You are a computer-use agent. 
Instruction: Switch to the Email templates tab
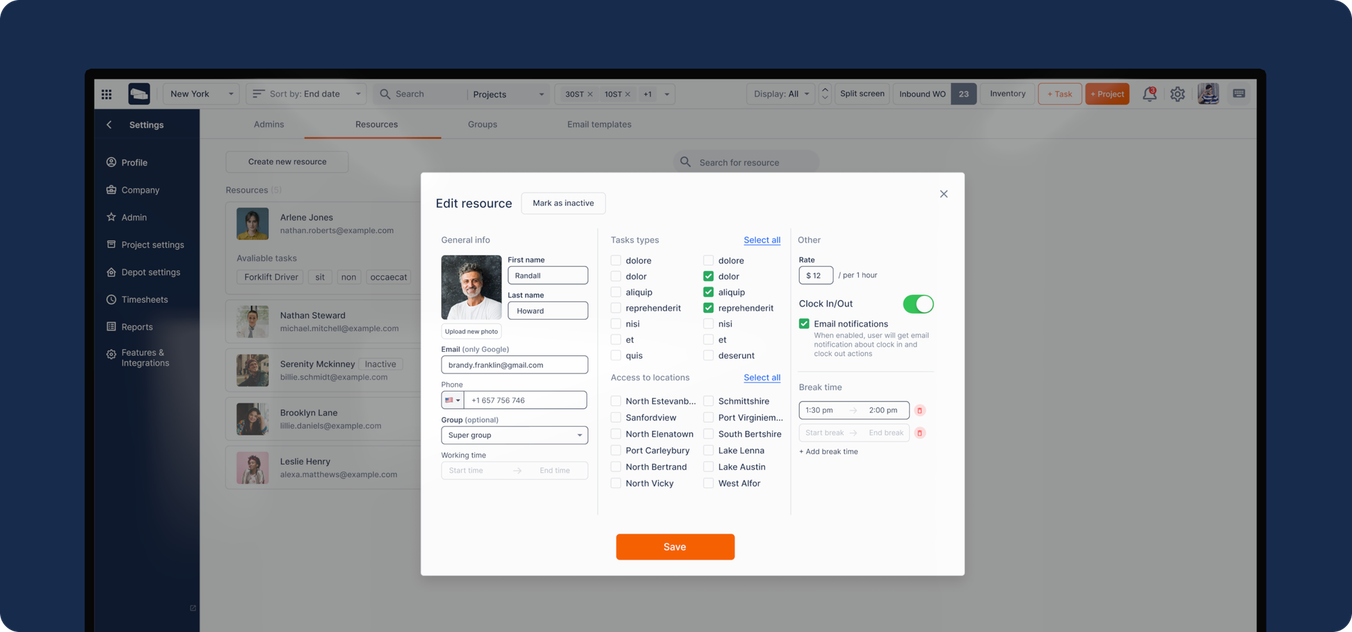pyautogui.click(x=599, y=124)
